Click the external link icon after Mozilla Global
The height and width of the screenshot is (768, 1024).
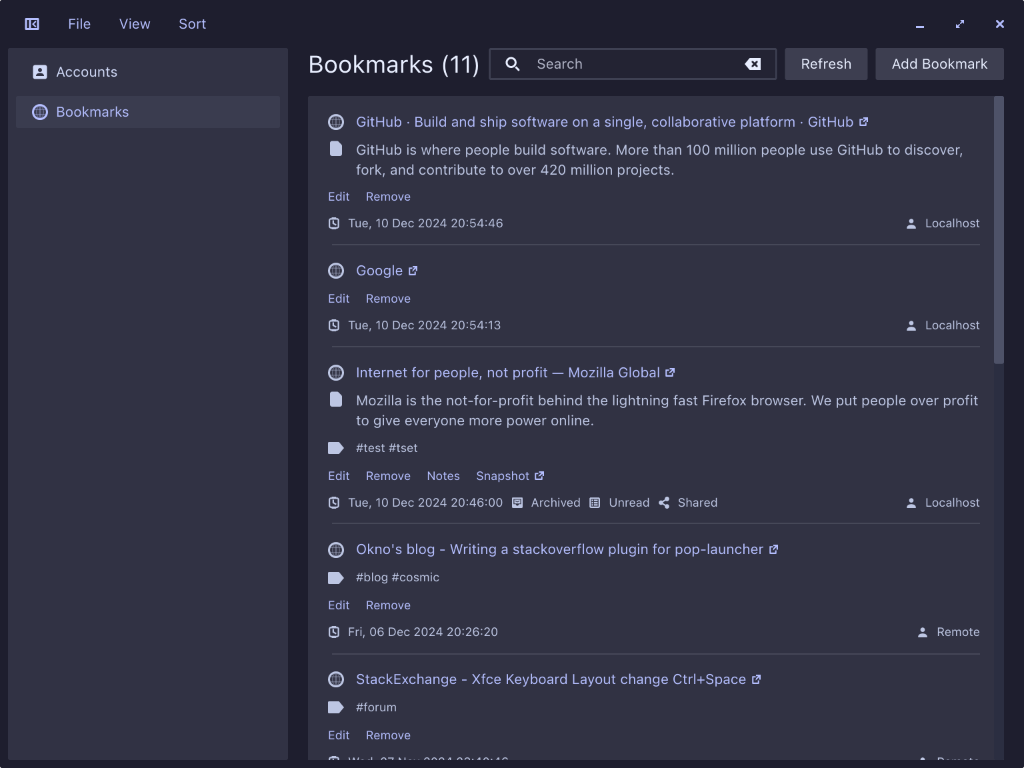point(670,373)
